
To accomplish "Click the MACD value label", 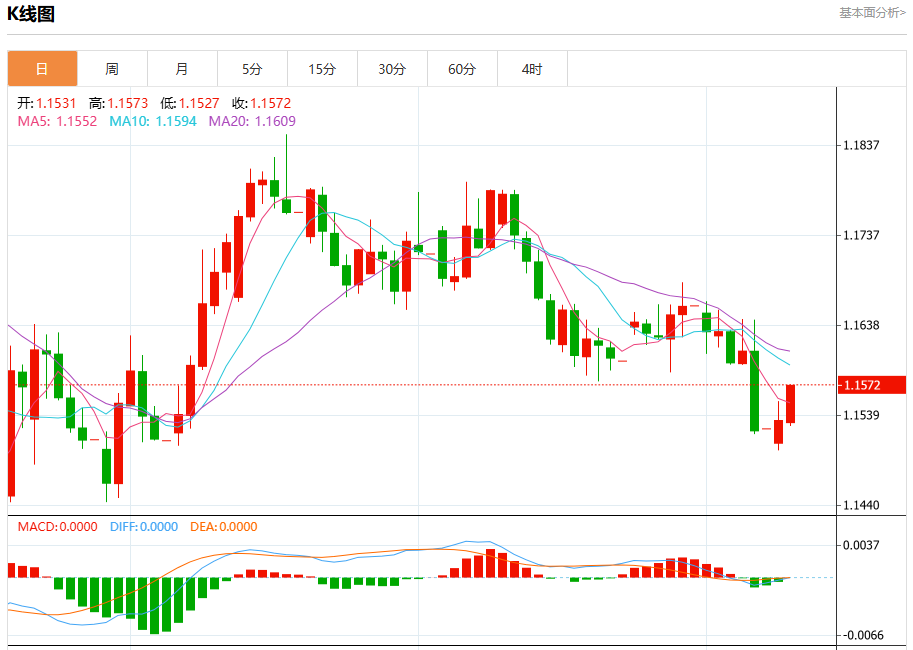I will (58, 527).
